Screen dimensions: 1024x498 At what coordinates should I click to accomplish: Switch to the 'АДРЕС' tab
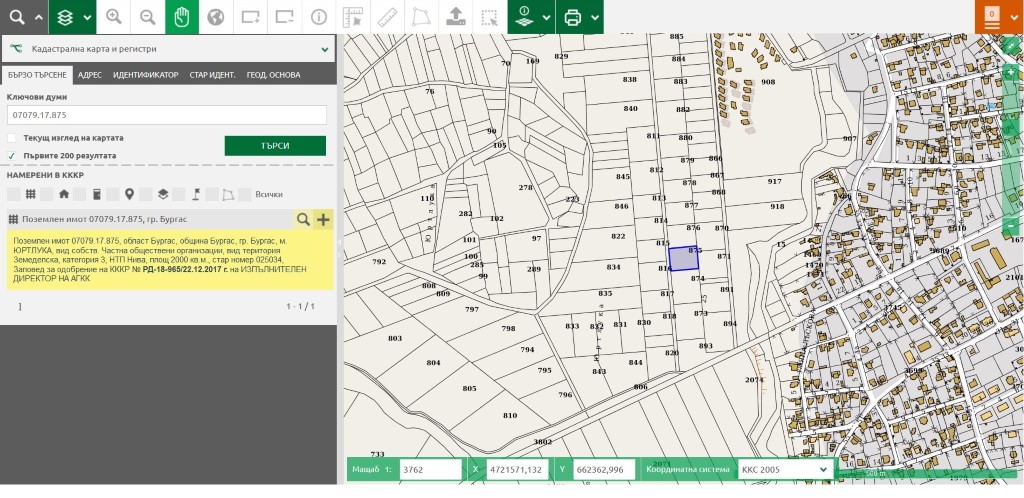(89, 75)
